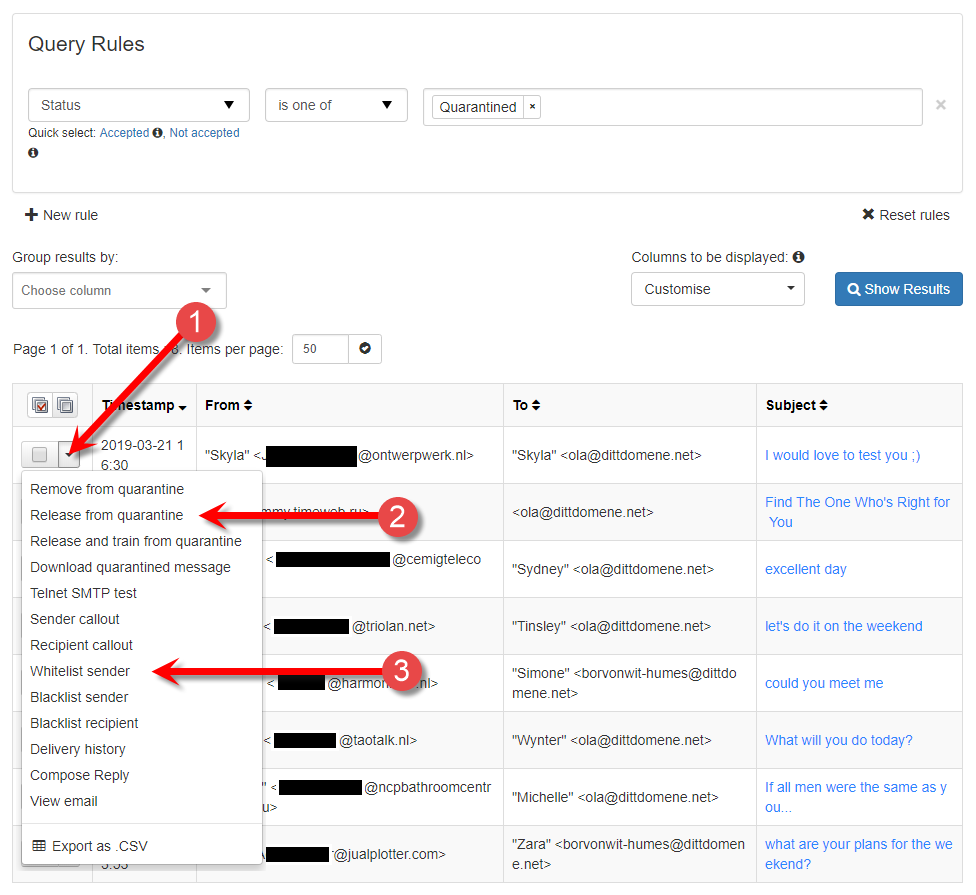This screenshot has height=895, width=976.
Task: Open subject 'excellent day'
Action: (805, 569)
